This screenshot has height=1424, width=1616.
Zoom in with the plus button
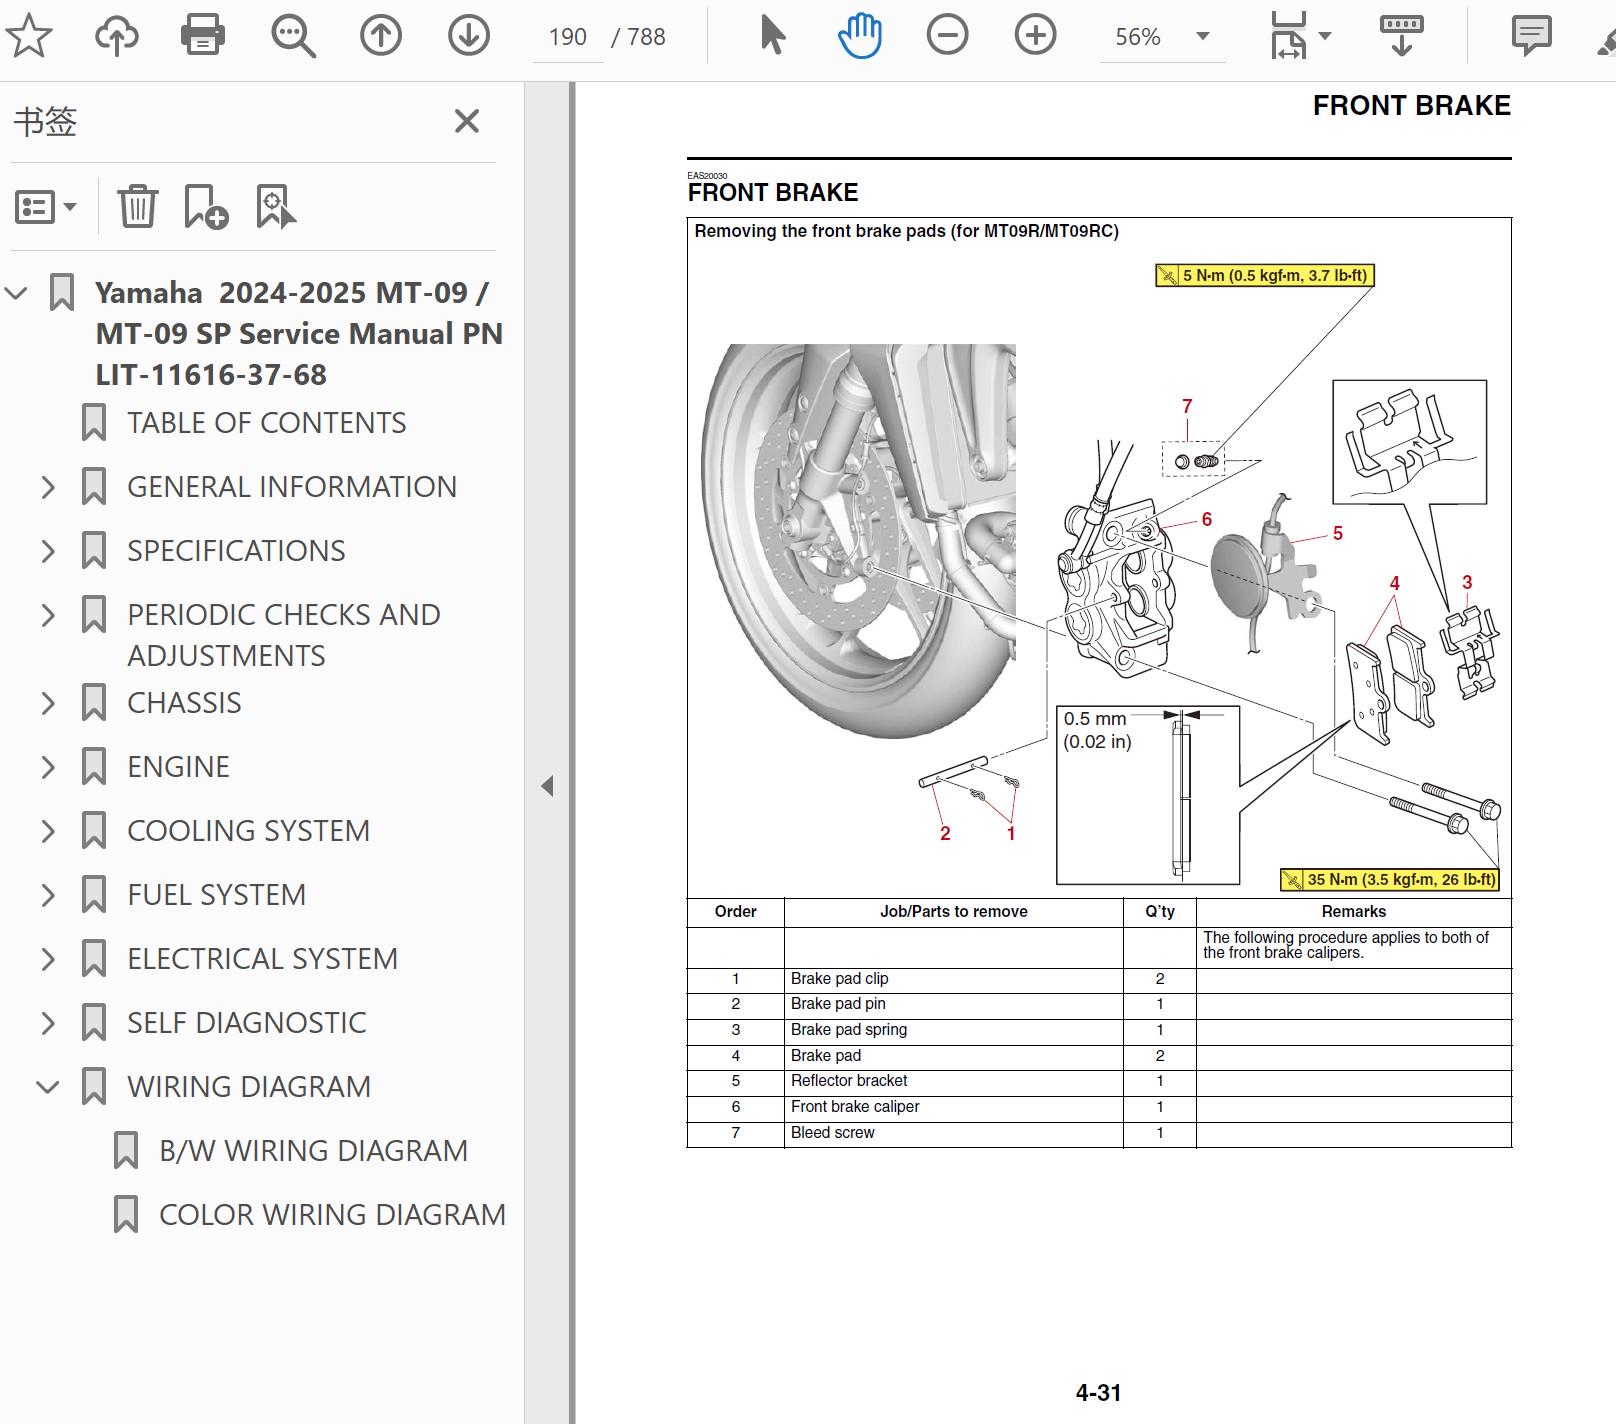(1035, 36)
